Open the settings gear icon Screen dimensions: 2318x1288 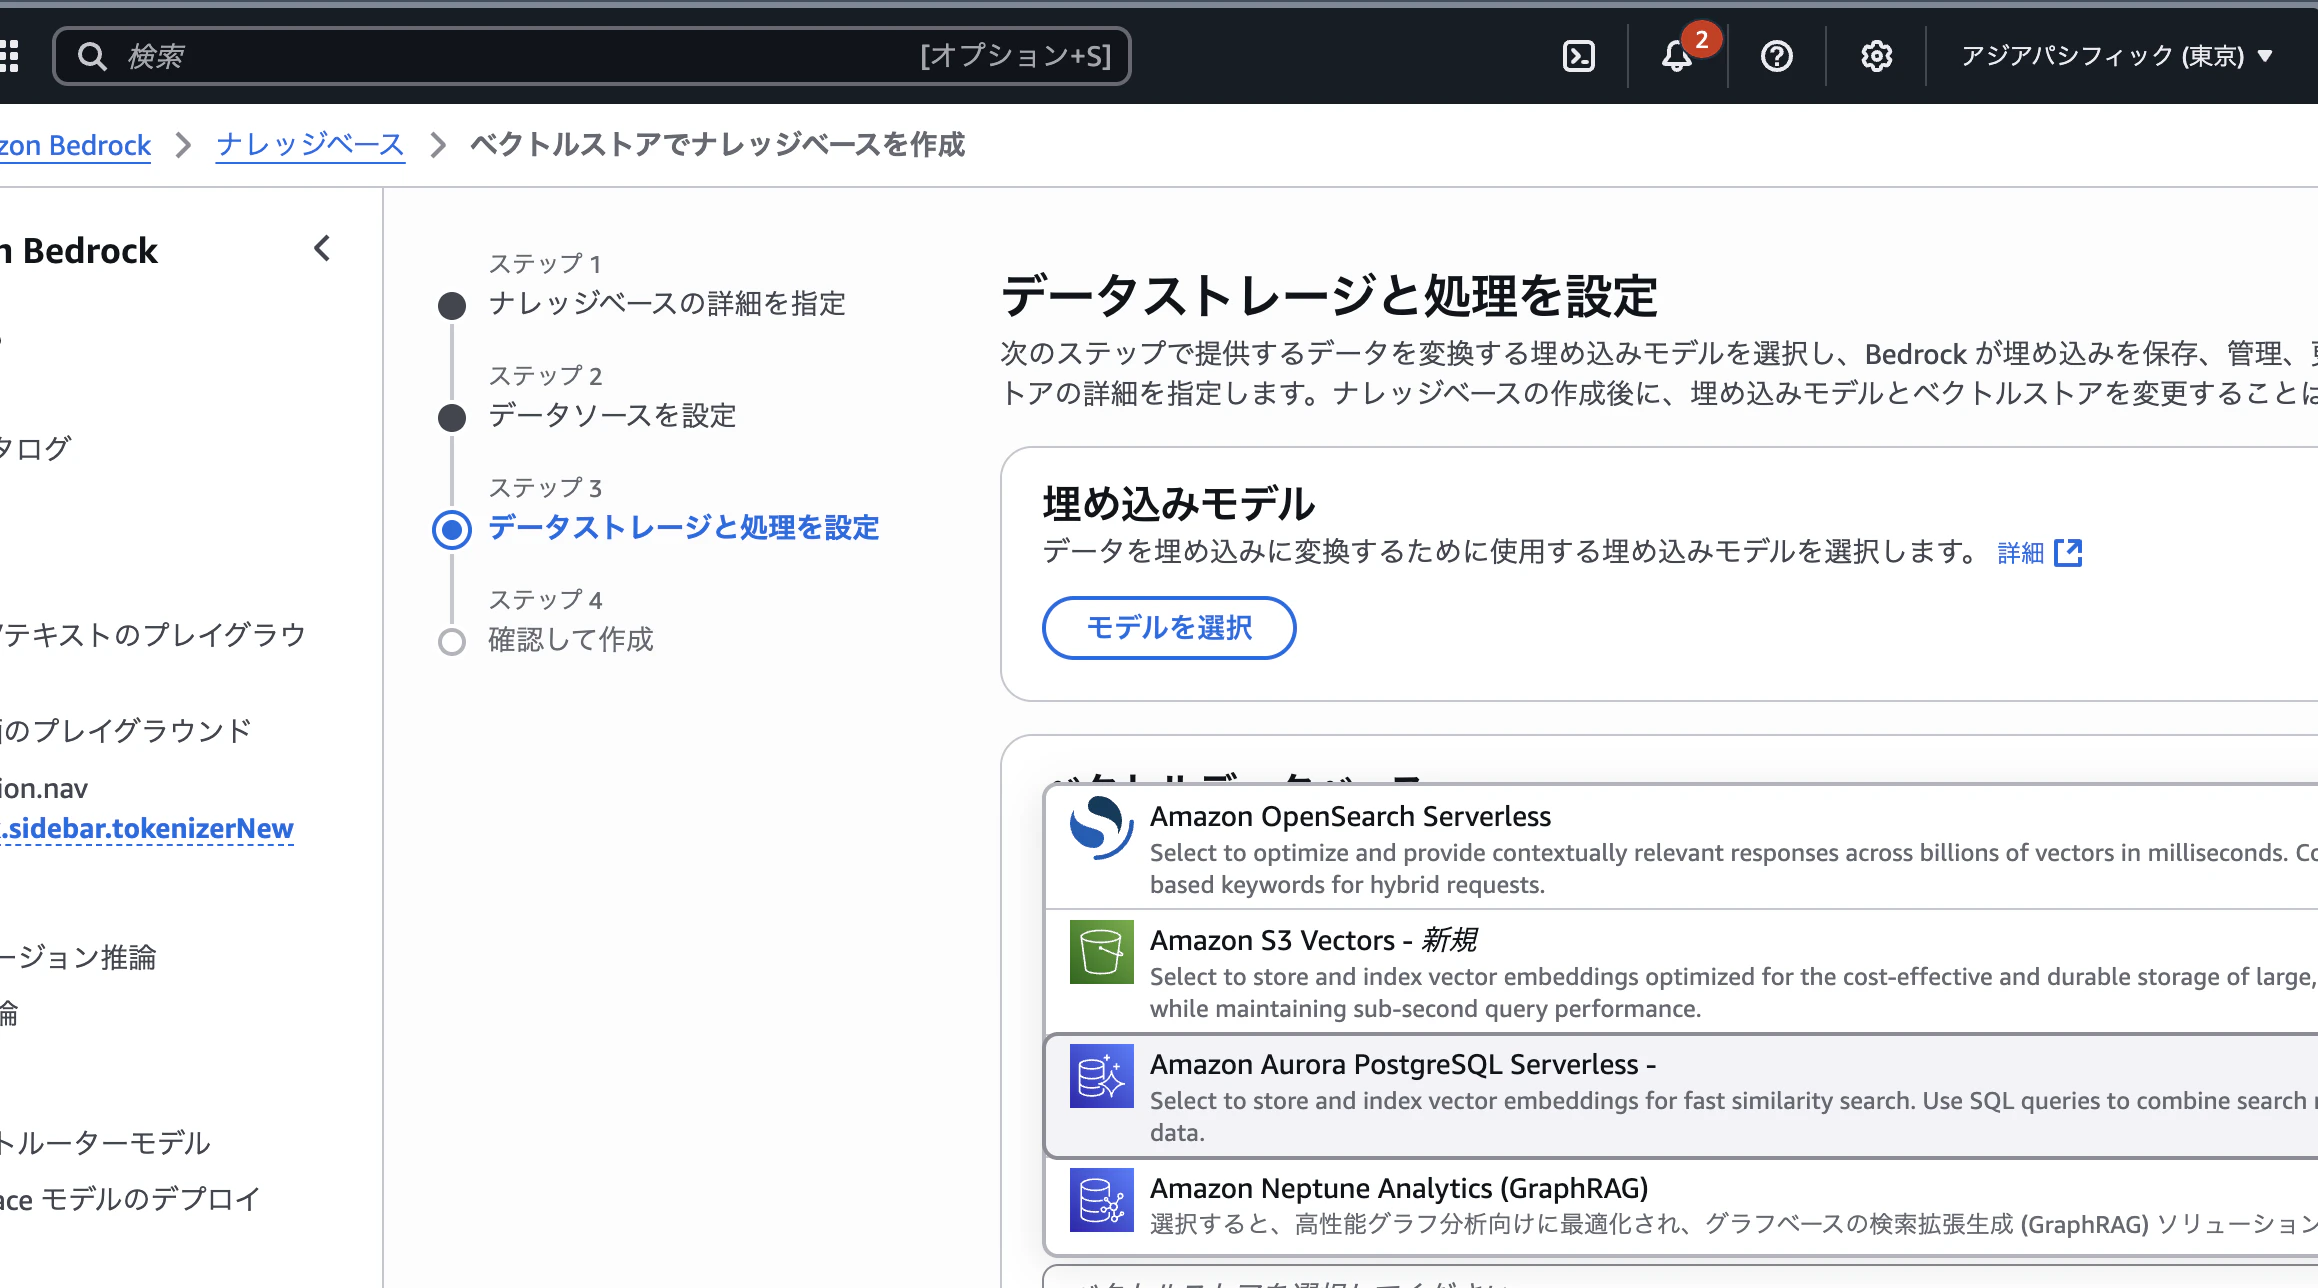(x=1876, y=56)
